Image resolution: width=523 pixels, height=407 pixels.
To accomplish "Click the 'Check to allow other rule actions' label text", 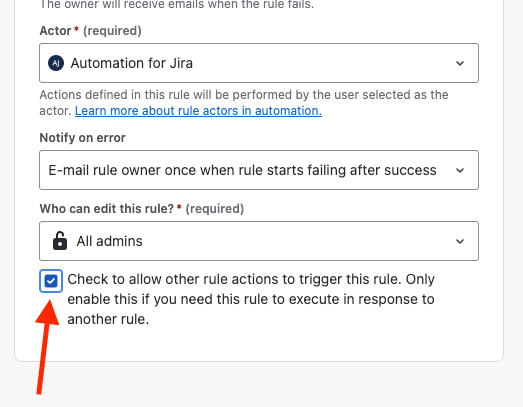I will pyautogui.click(x=251, y=299).
